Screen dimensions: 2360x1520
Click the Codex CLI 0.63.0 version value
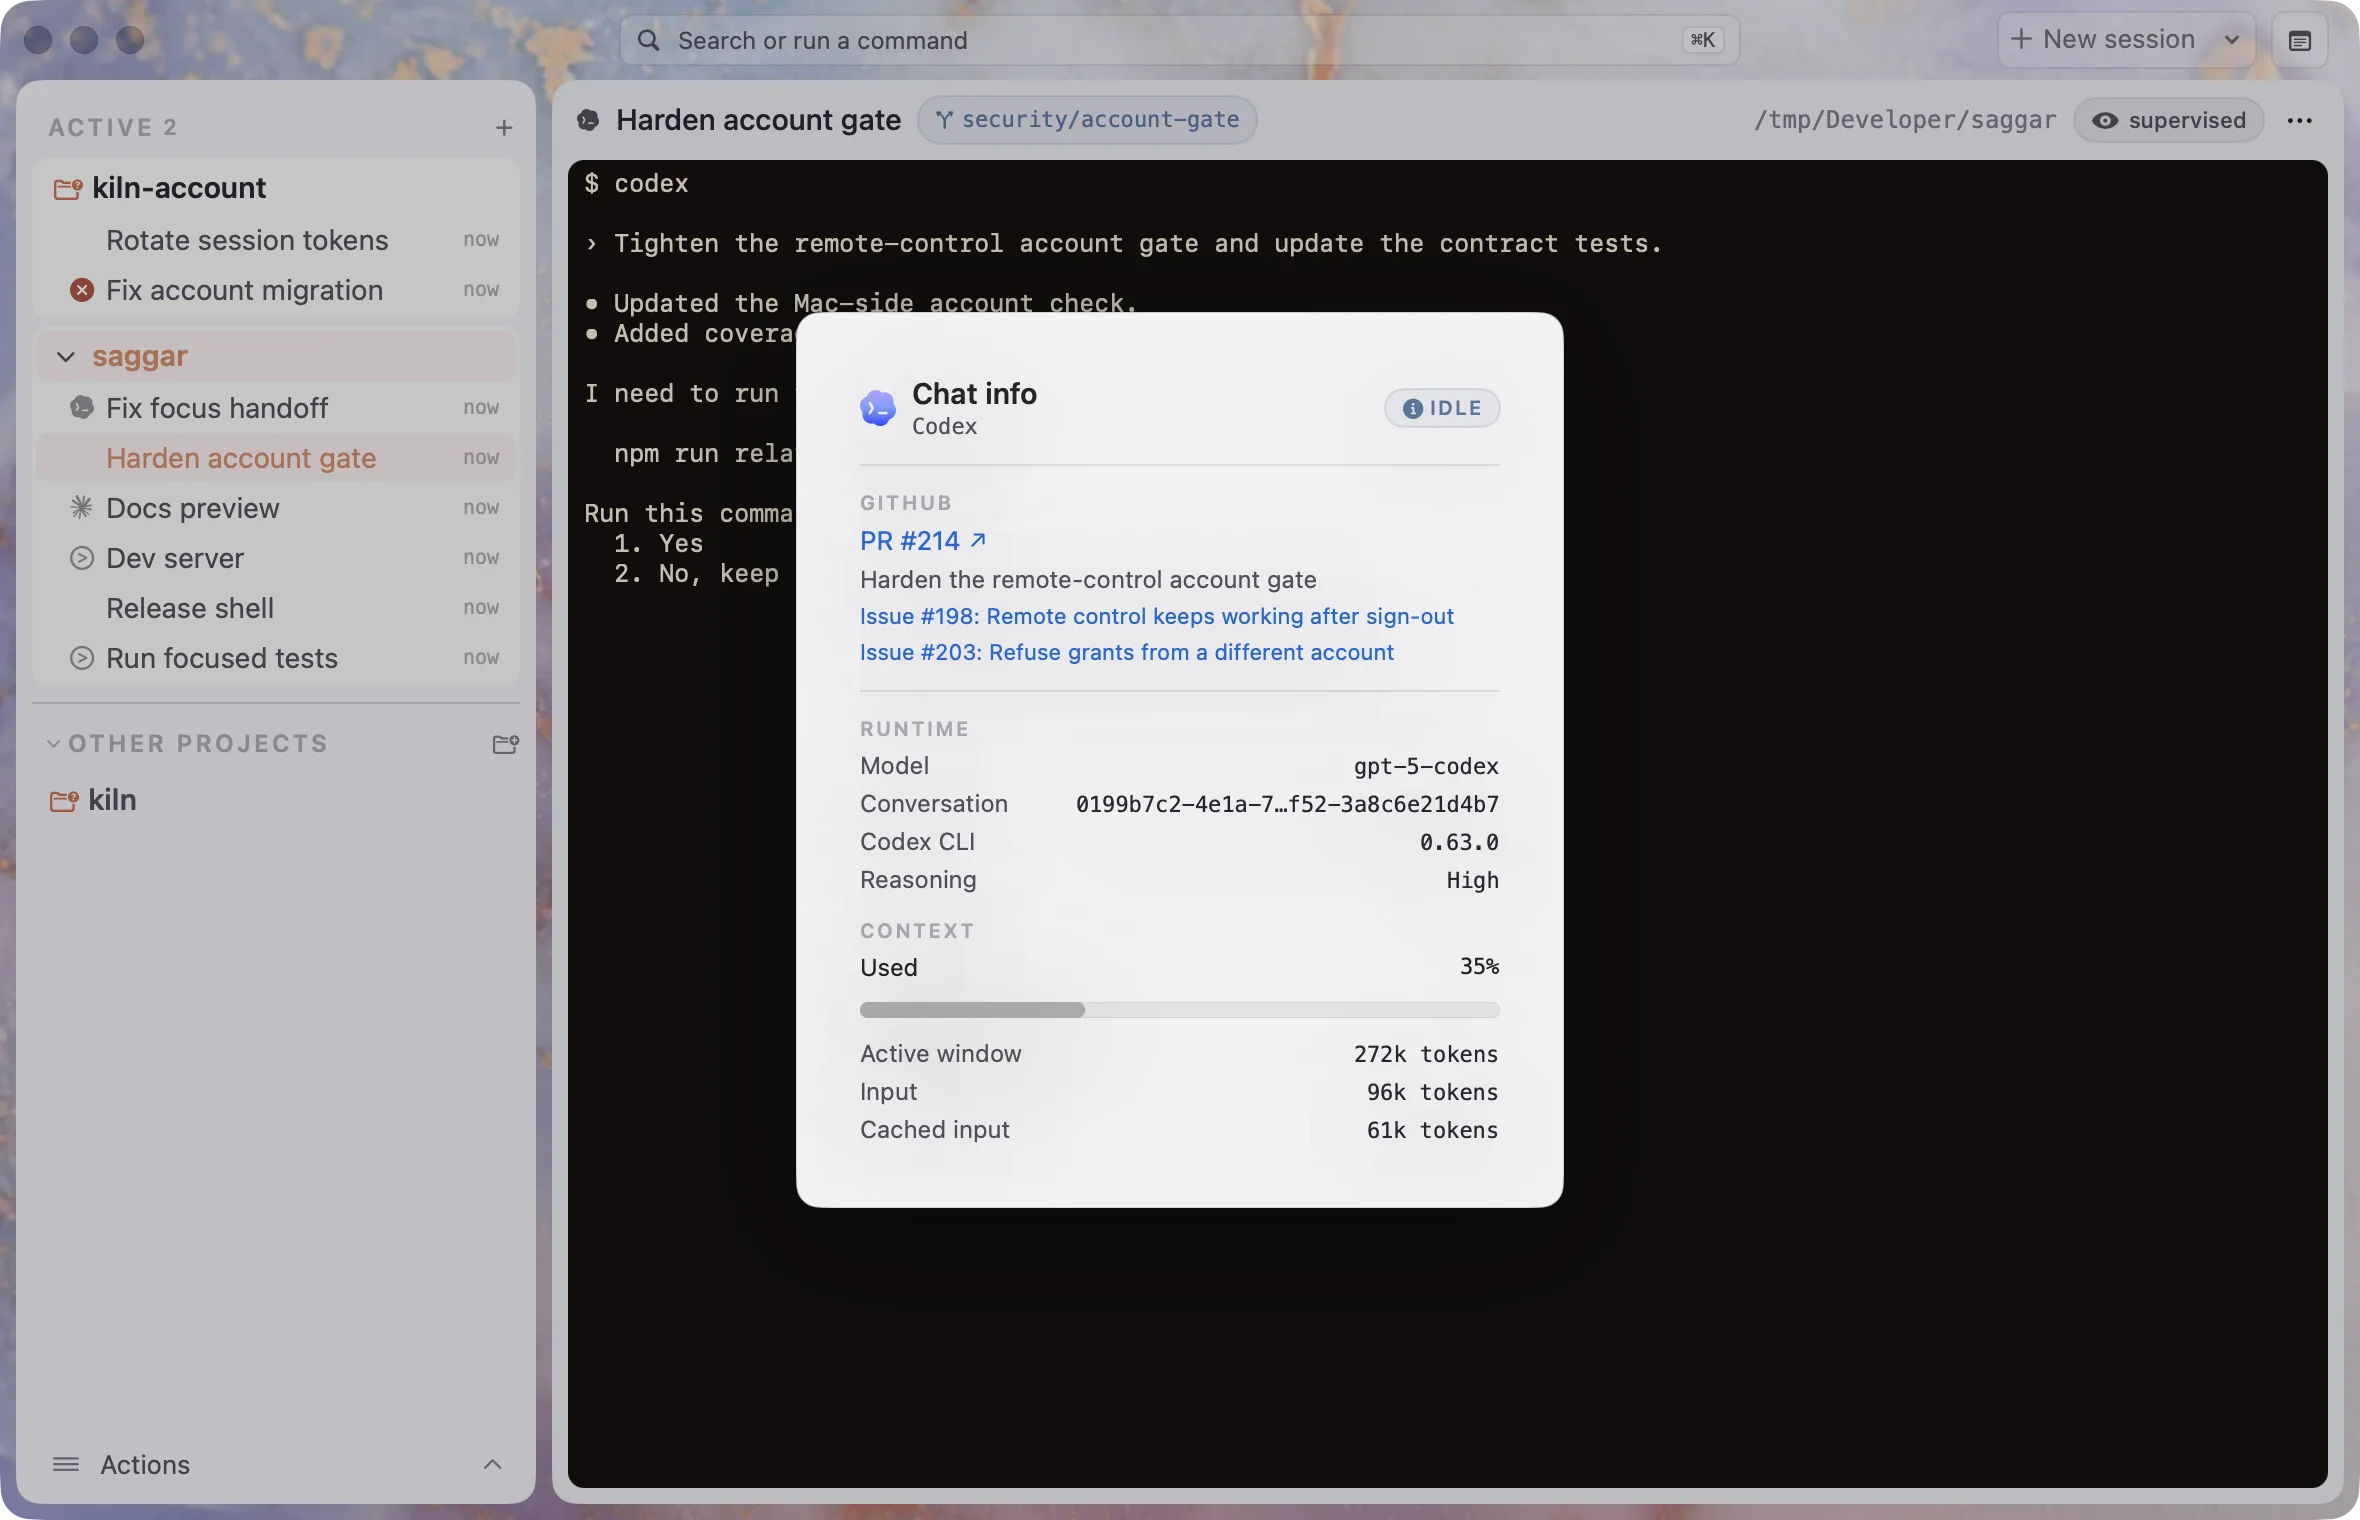tap(1459, 842)
